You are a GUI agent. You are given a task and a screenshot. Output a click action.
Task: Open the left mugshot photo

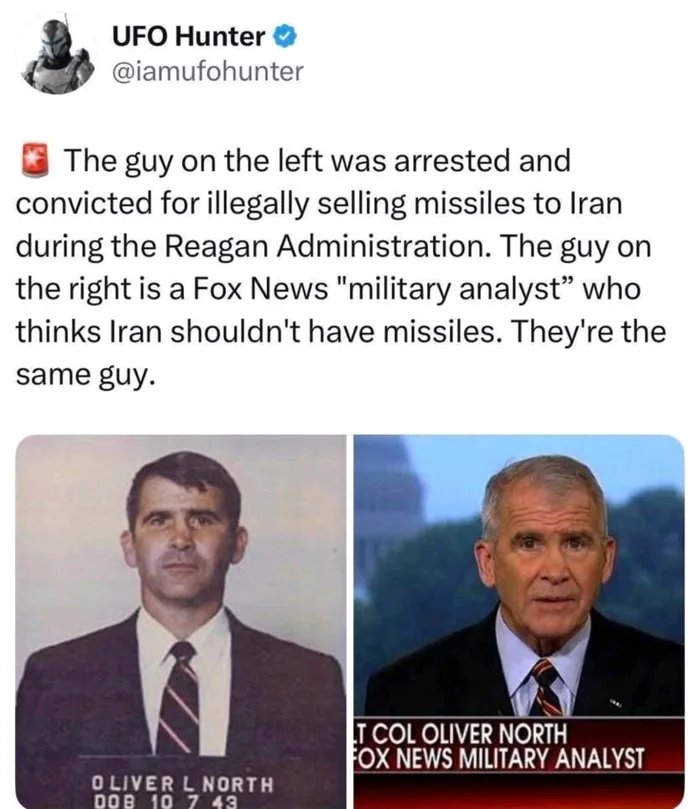pos(180,600)
